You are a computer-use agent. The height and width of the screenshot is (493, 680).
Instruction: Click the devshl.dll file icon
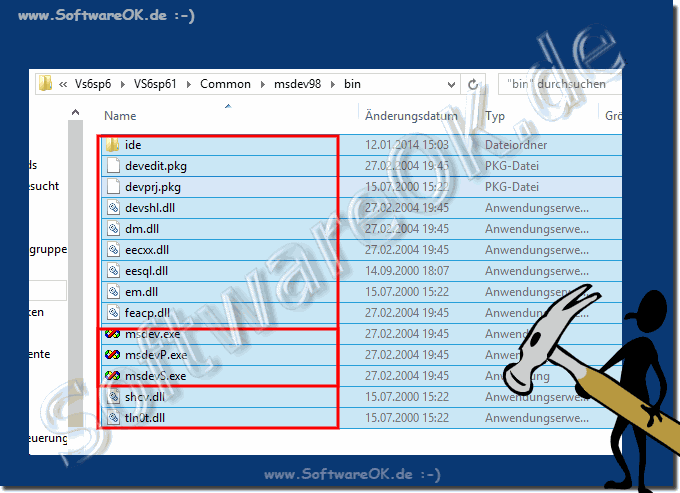[113, 208]
